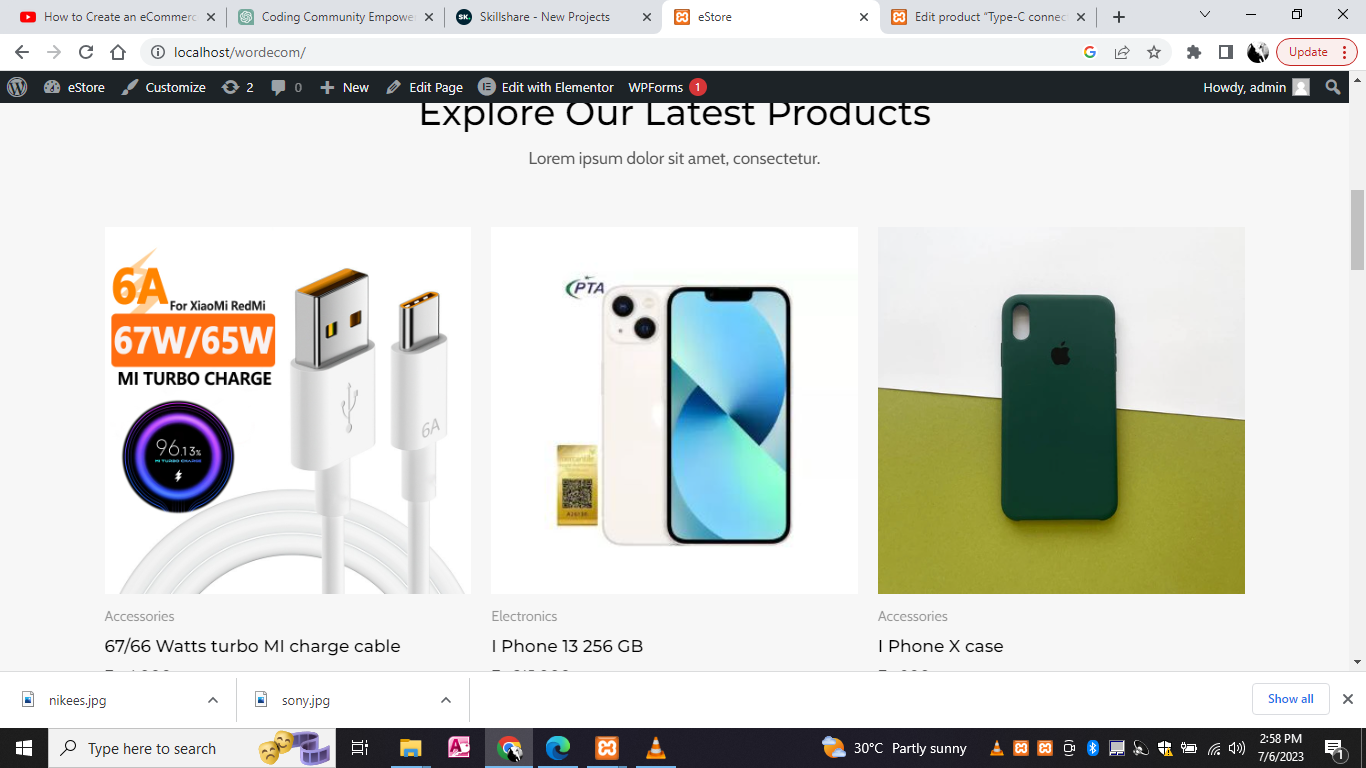Screen dimensions: 1366x768
Task: Share this page from address bar
Action: click(x=1122, y=52)
